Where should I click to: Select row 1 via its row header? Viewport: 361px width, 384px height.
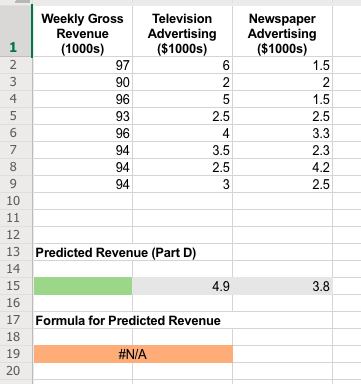pos(16,31)
